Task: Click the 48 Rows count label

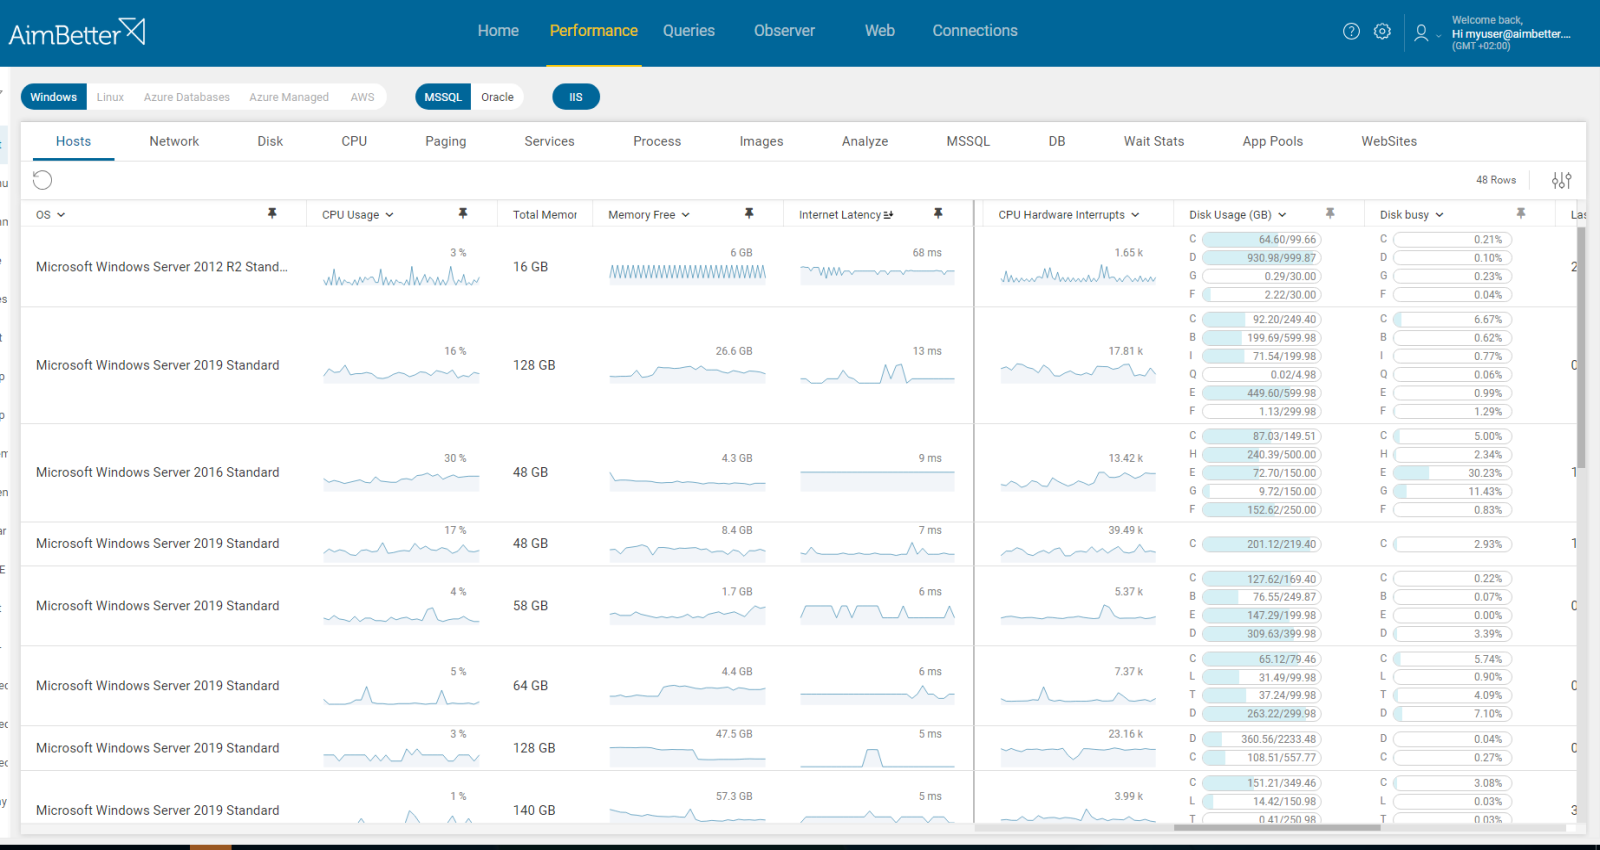Action: click(1496, 180)
